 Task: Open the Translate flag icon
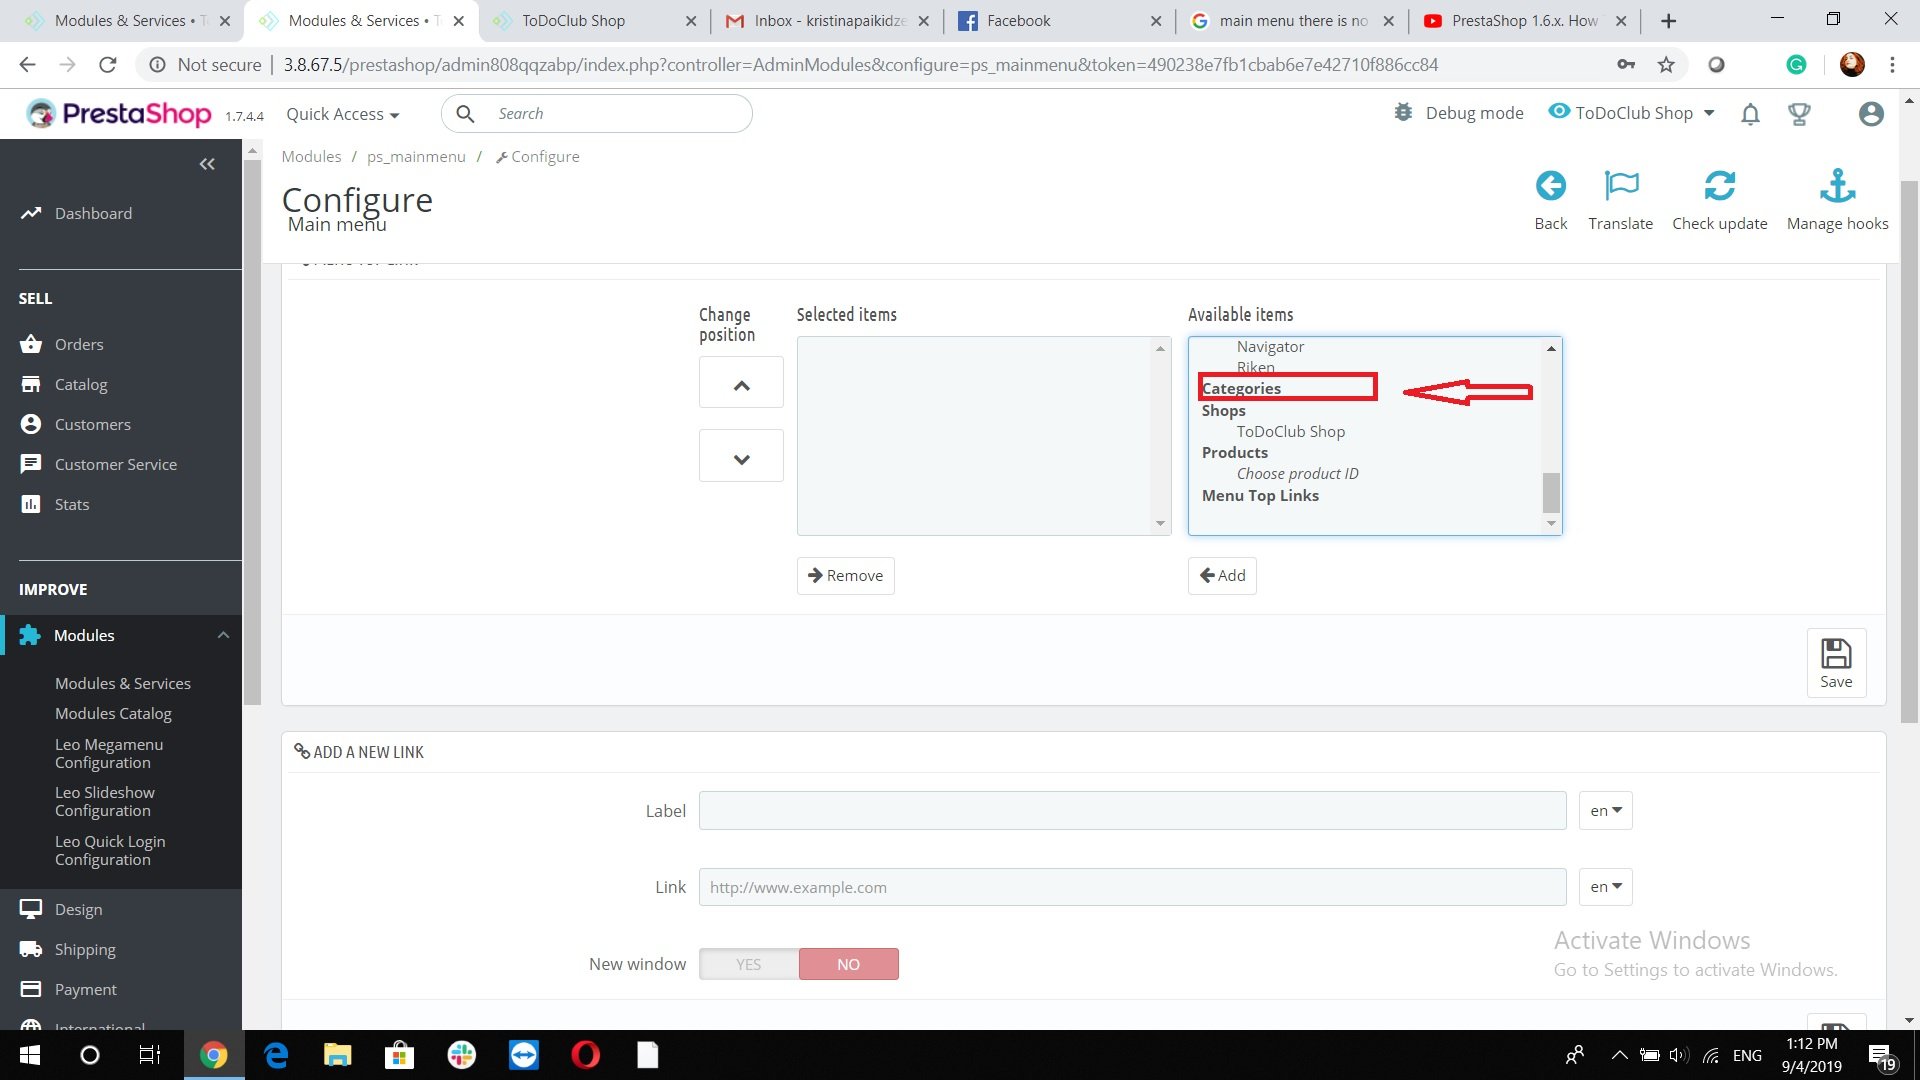[x=1620, y=187]
